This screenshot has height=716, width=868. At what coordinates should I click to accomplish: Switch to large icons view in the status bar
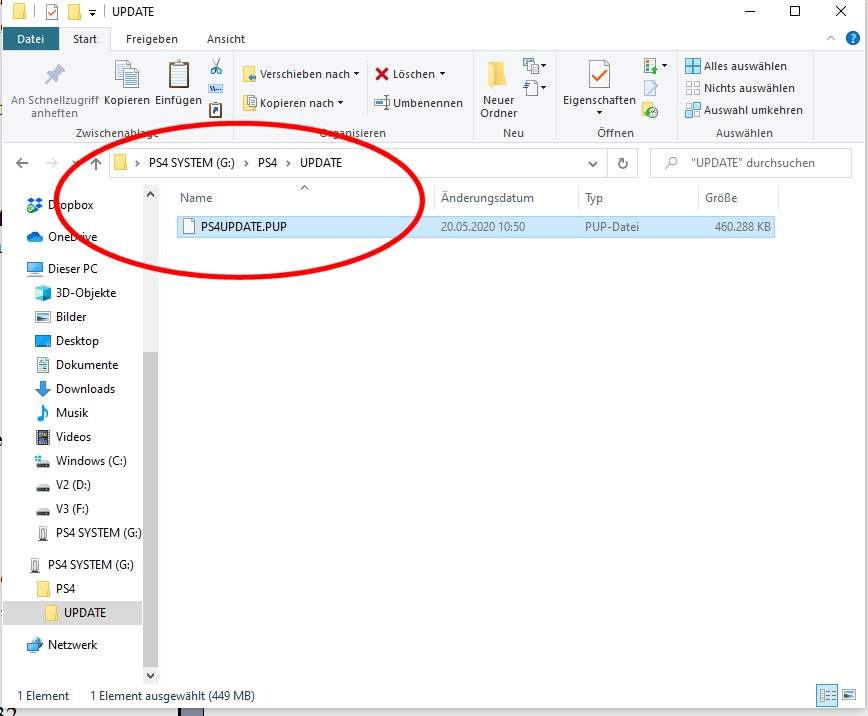click(849, 695)
